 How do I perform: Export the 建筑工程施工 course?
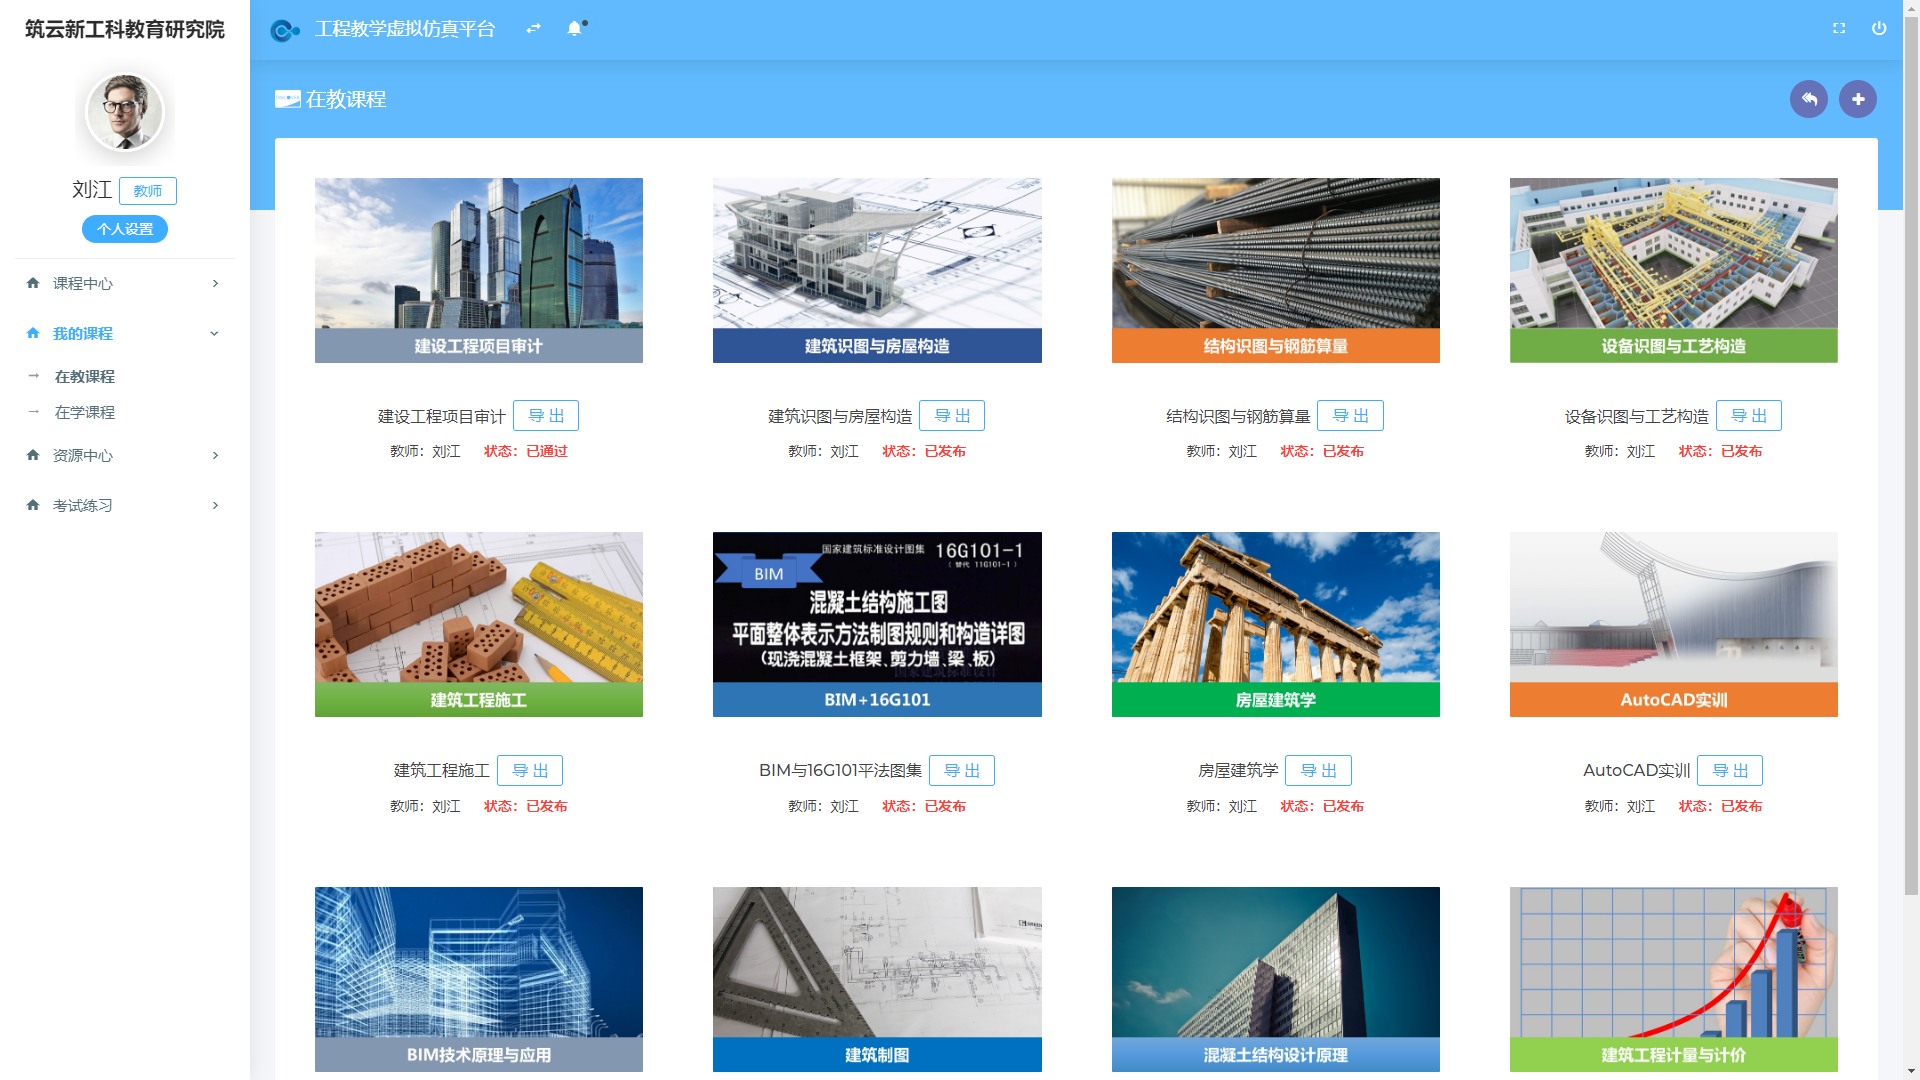pos(530,771)
